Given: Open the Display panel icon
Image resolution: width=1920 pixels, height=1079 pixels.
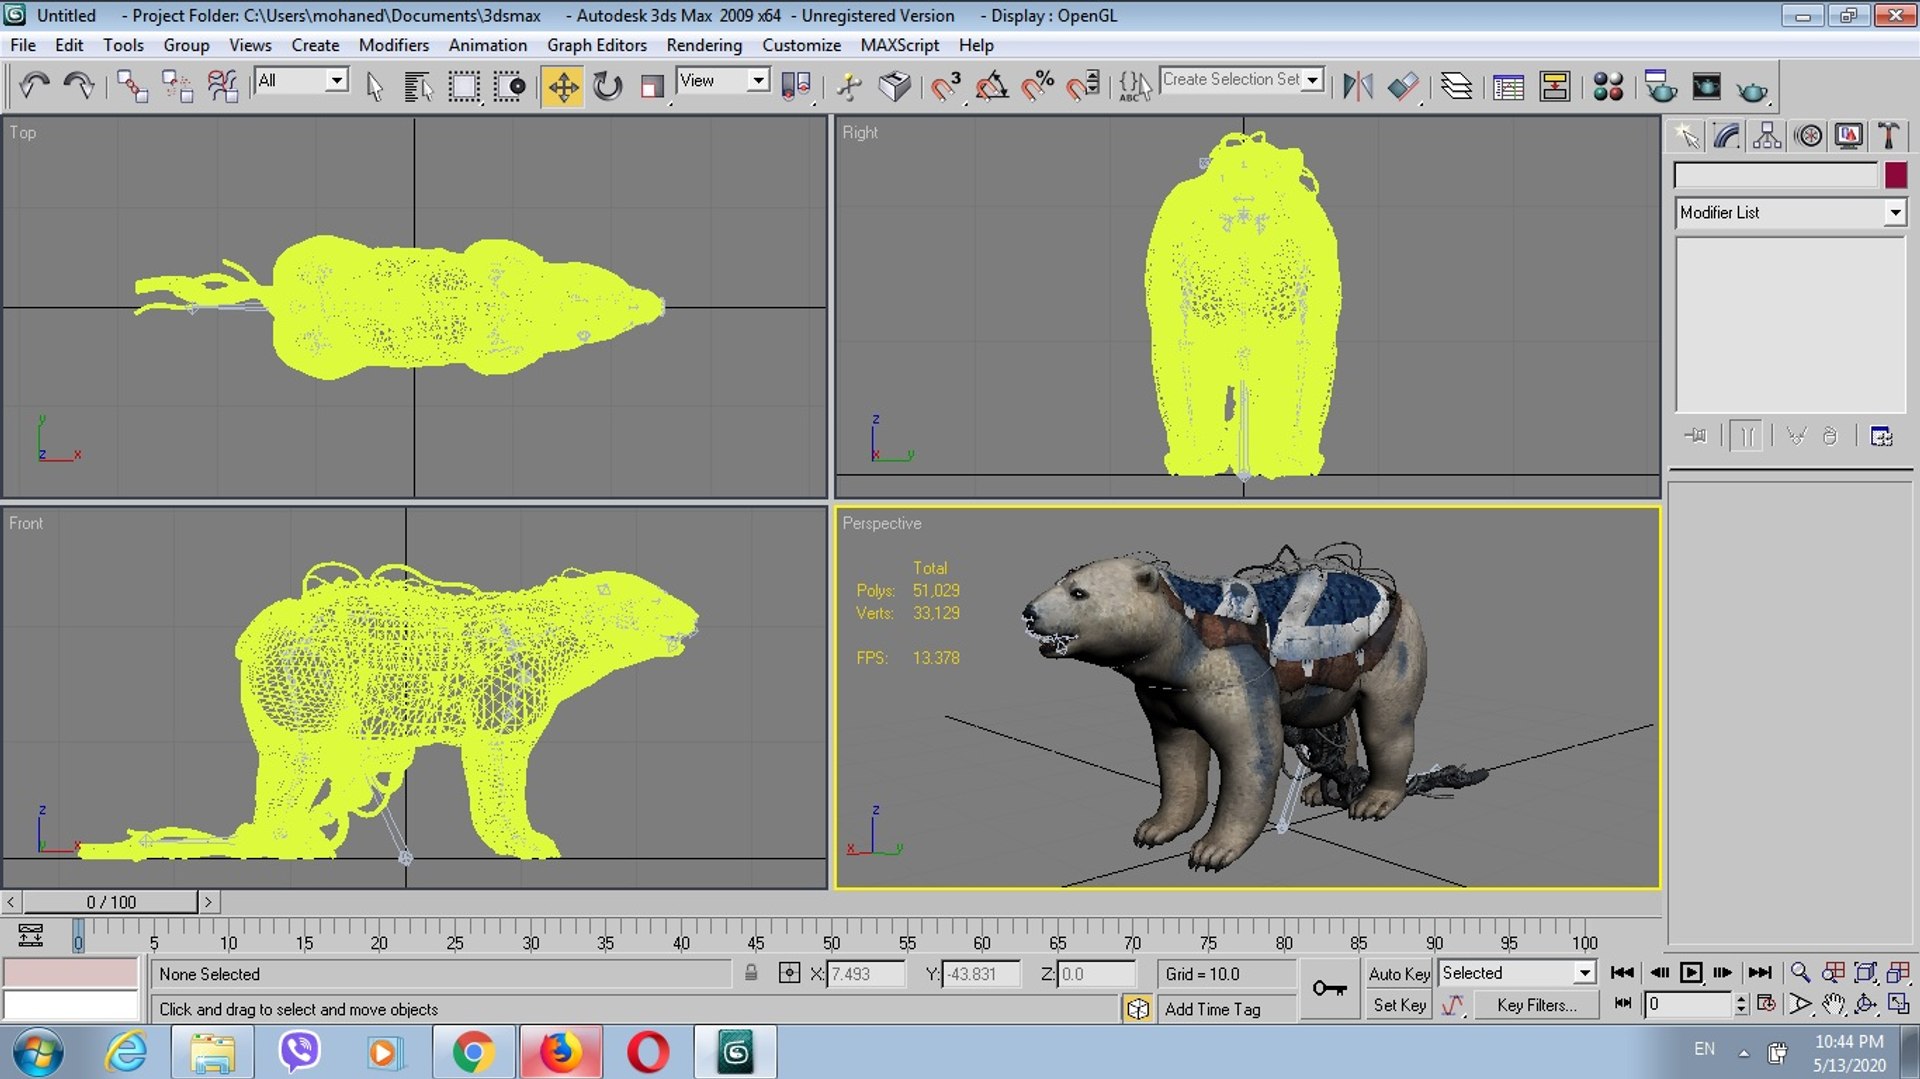Looking at the screenshot, I should [x=1848, y=136].
